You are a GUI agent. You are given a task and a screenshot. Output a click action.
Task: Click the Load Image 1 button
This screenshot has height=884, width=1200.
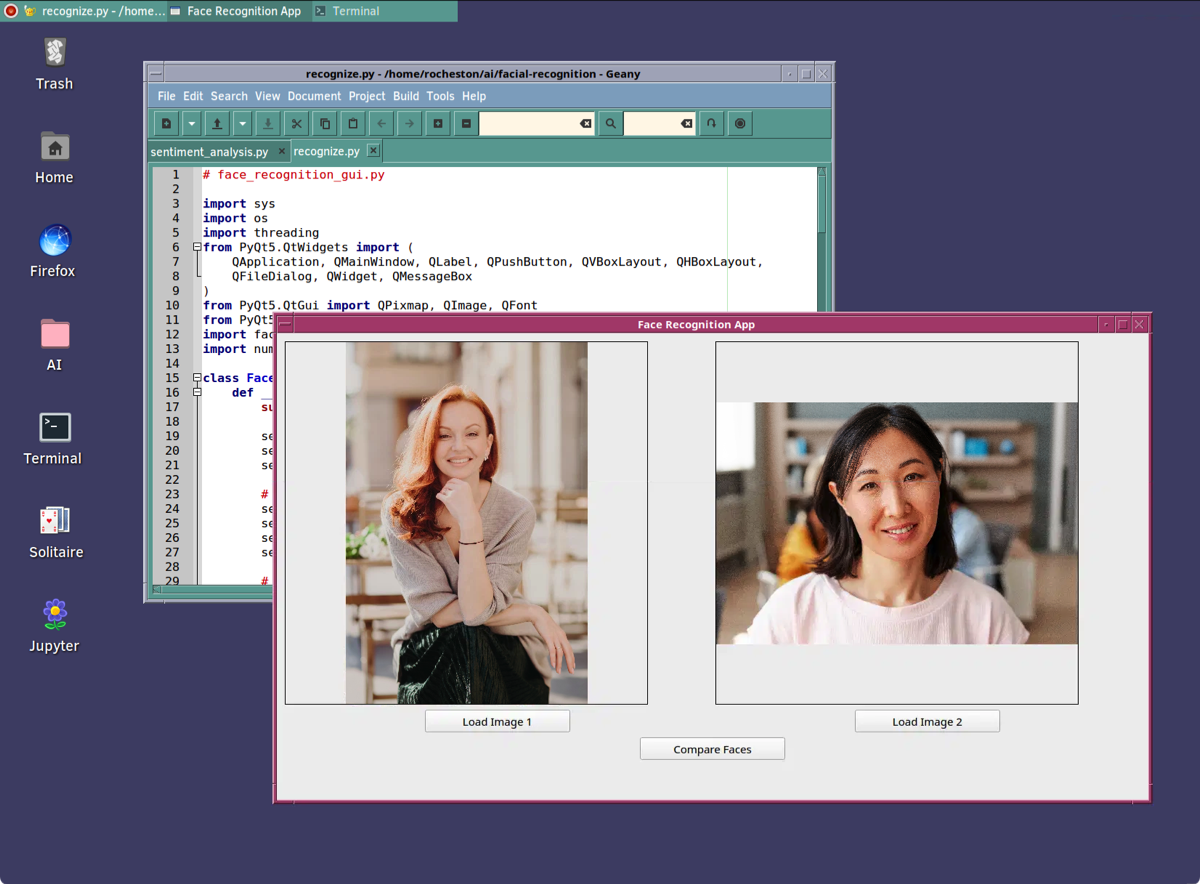(x=497, y=722)
